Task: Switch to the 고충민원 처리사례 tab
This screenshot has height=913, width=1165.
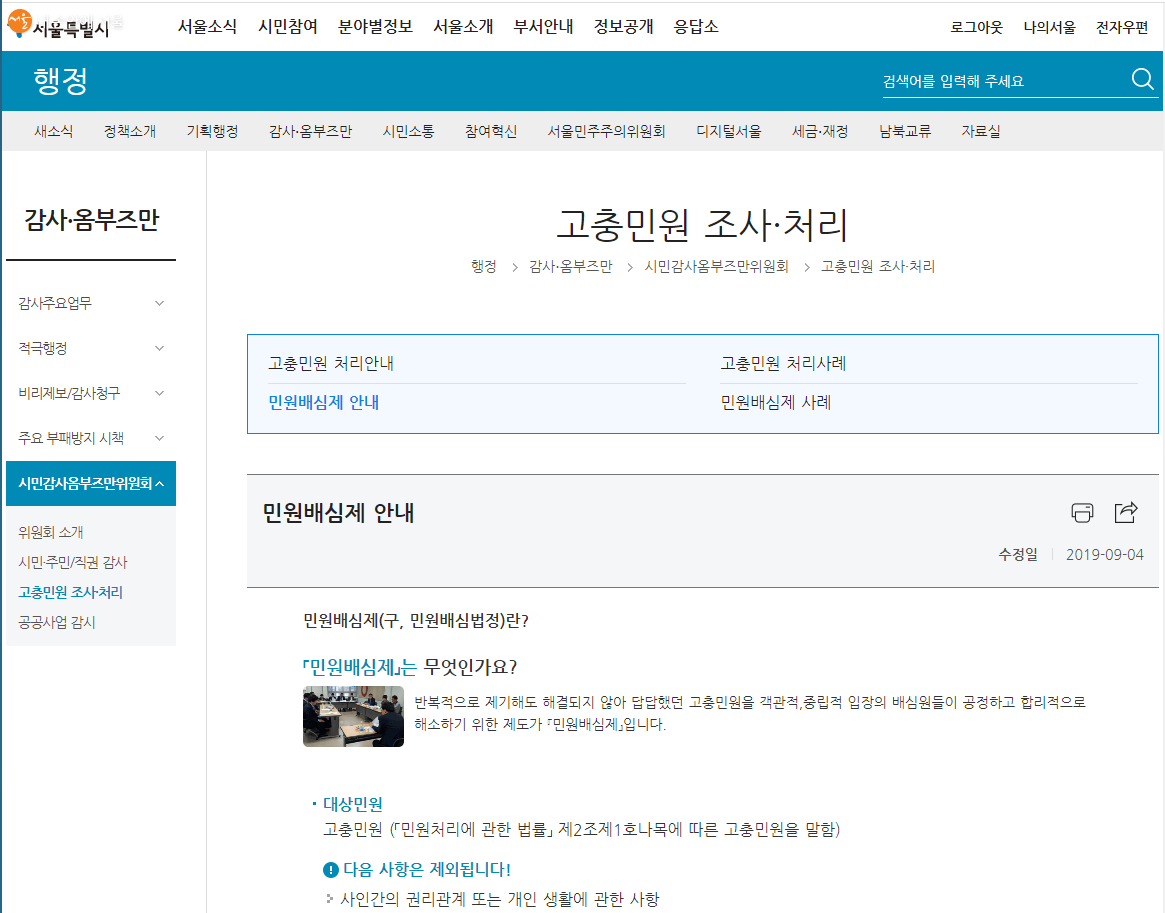Action: click(783, 364)
